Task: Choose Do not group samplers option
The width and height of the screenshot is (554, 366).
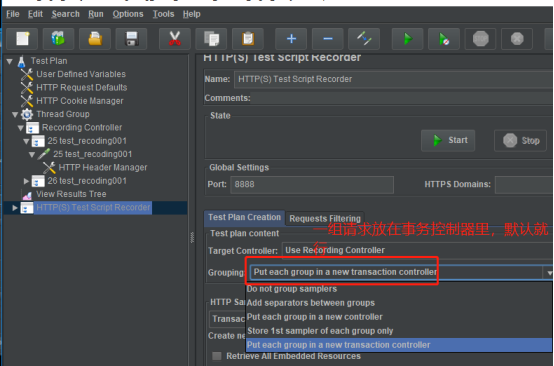Action: (x=399, y=289)
